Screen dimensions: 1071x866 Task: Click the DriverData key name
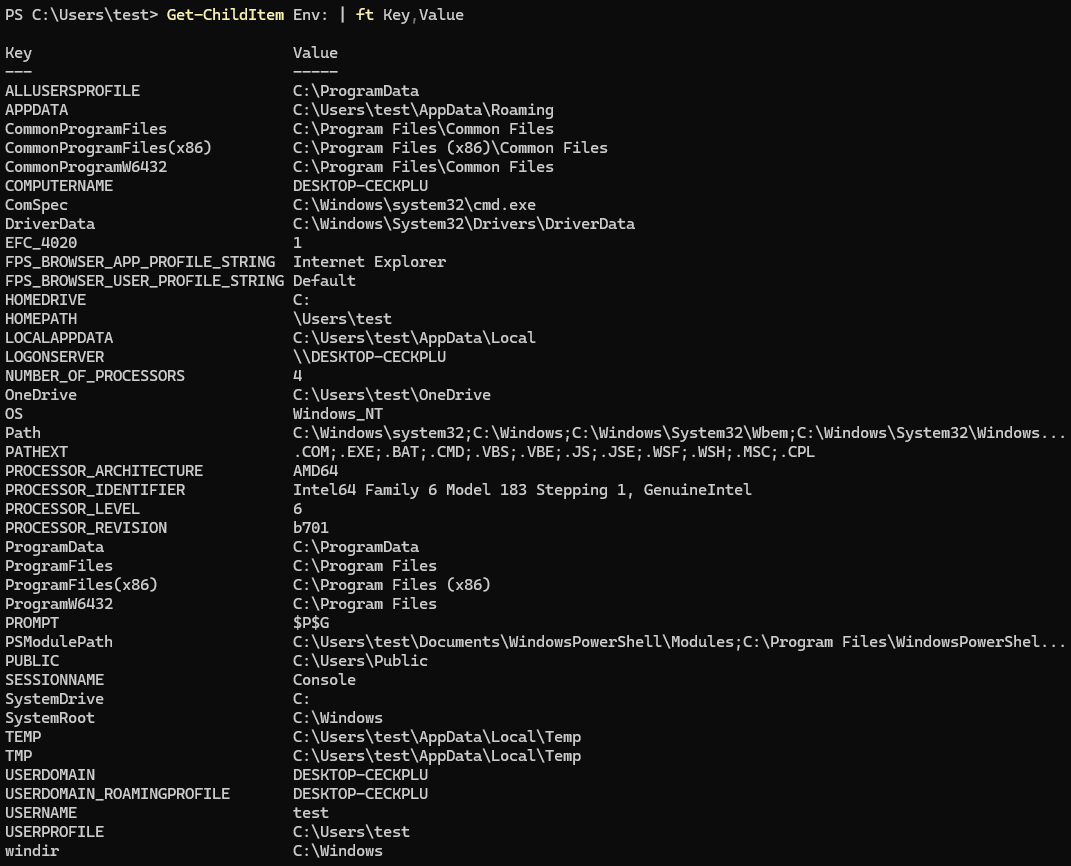50,223
